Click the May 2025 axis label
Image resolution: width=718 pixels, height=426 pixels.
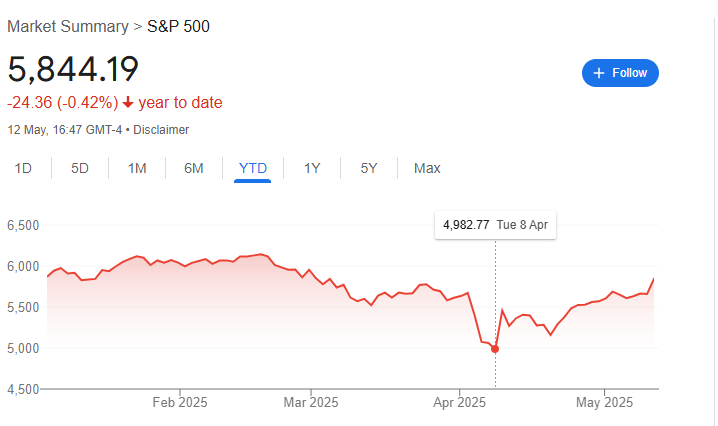[x=605, y=403]
